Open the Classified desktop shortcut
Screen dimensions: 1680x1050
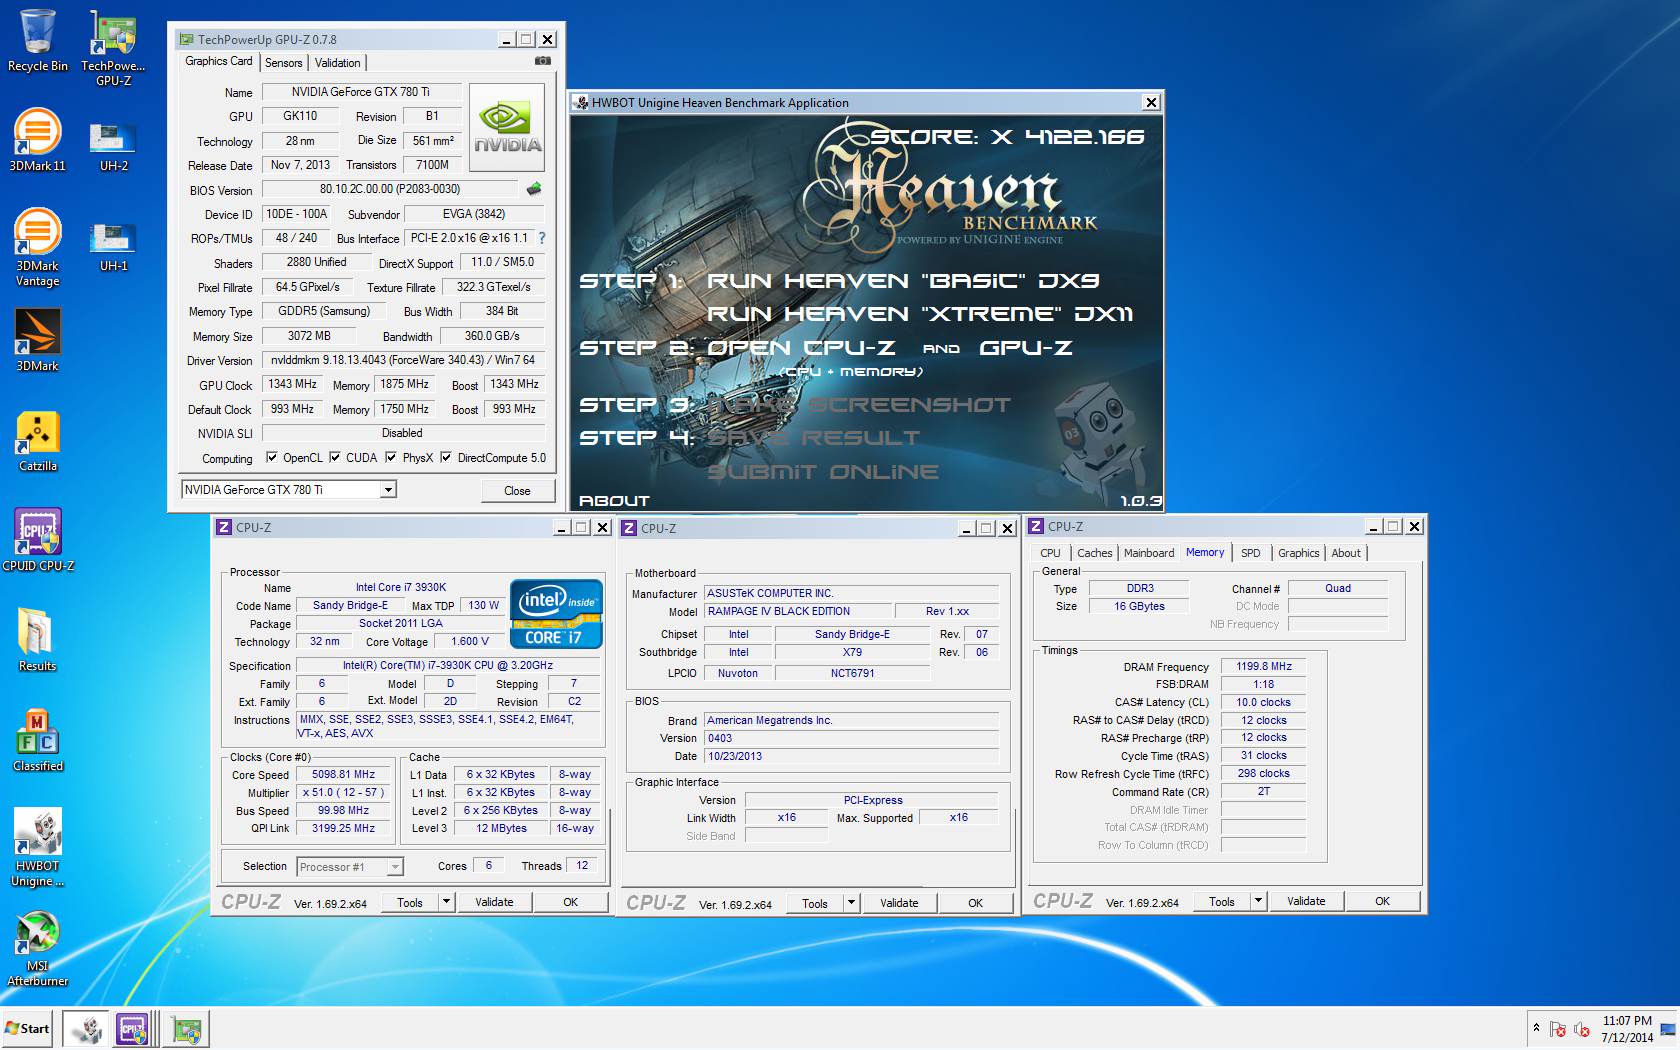(38, 740)
